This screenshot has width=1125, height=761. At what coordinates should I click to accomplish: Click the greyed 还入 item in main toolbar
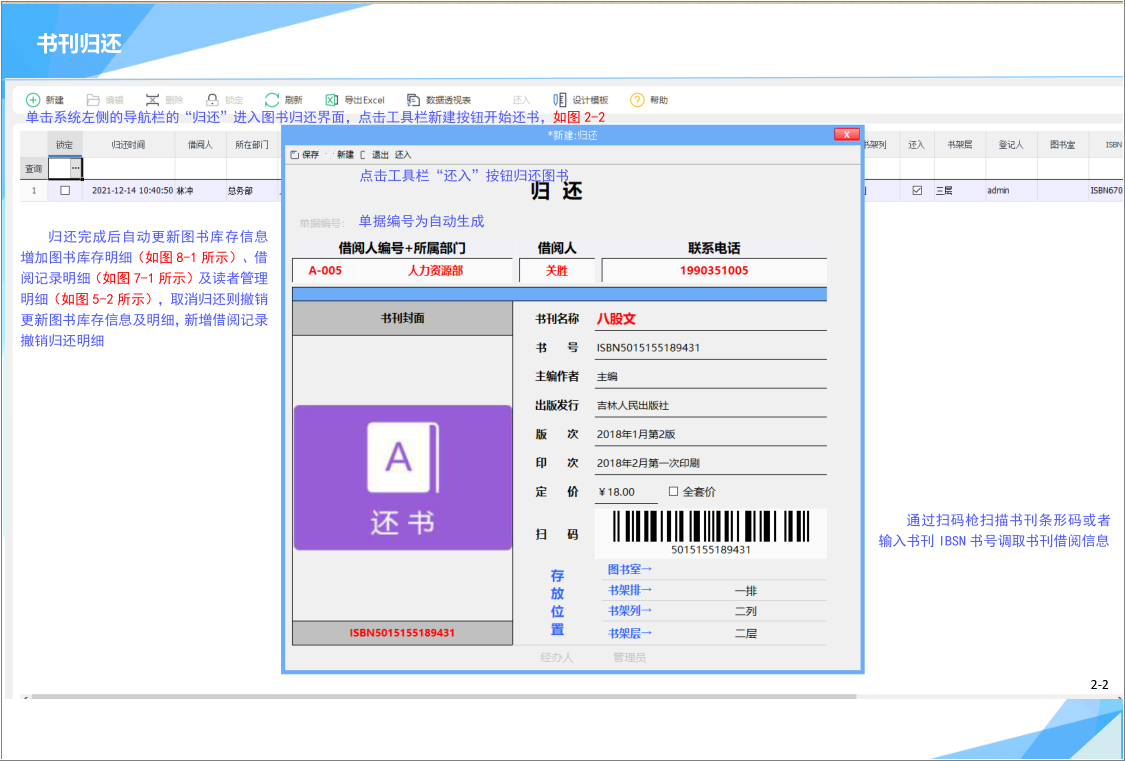pos(522,100)
